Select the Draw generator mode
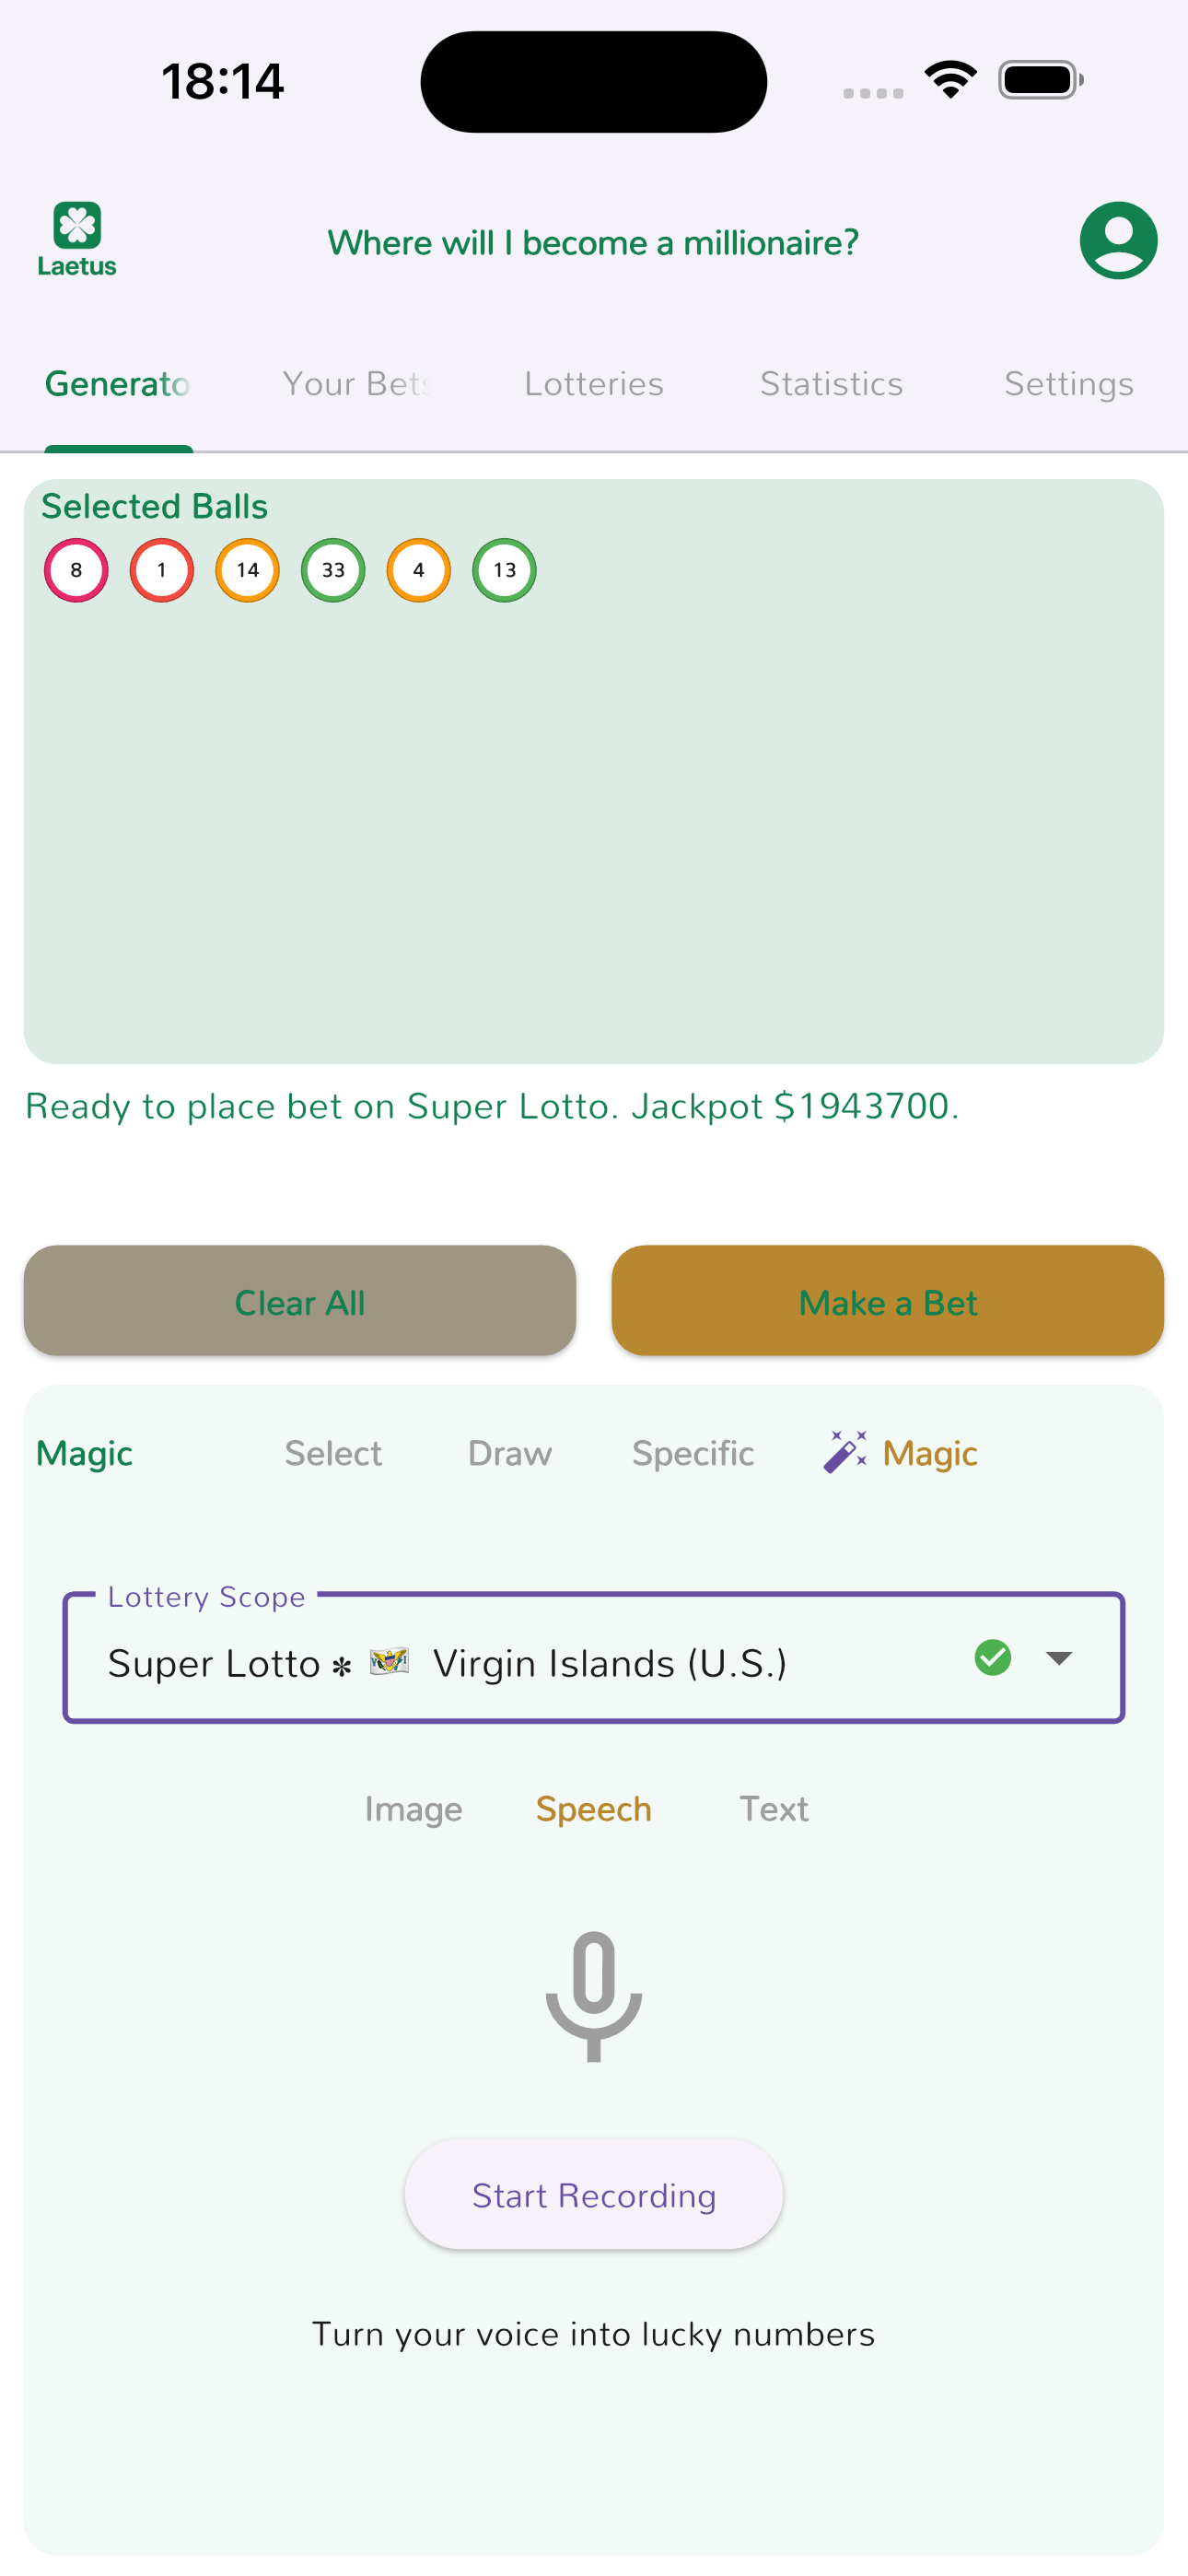Image resolution: width=1188 pixels, height=2576 pixels. [x=509, y=1453]
